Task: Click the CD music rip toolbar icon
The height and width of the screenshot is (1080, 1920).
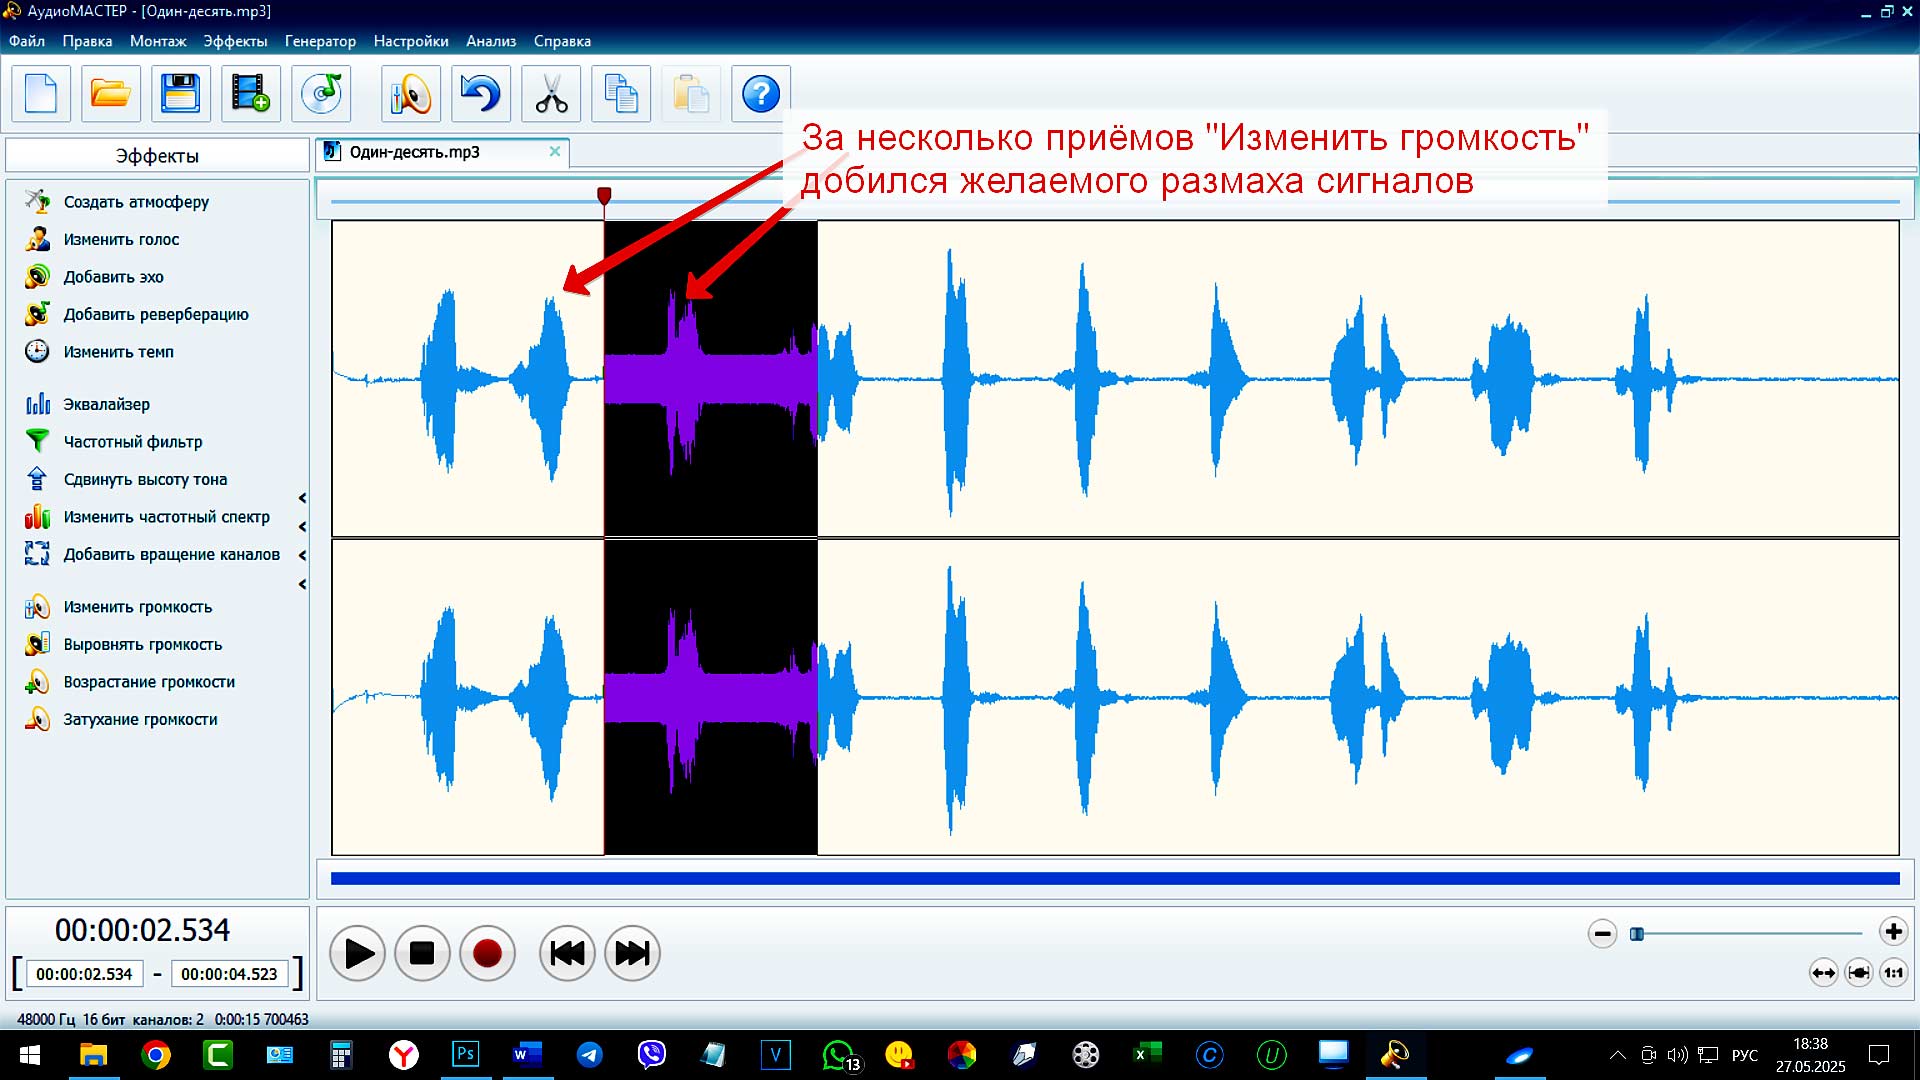Action: pos(321,94)
